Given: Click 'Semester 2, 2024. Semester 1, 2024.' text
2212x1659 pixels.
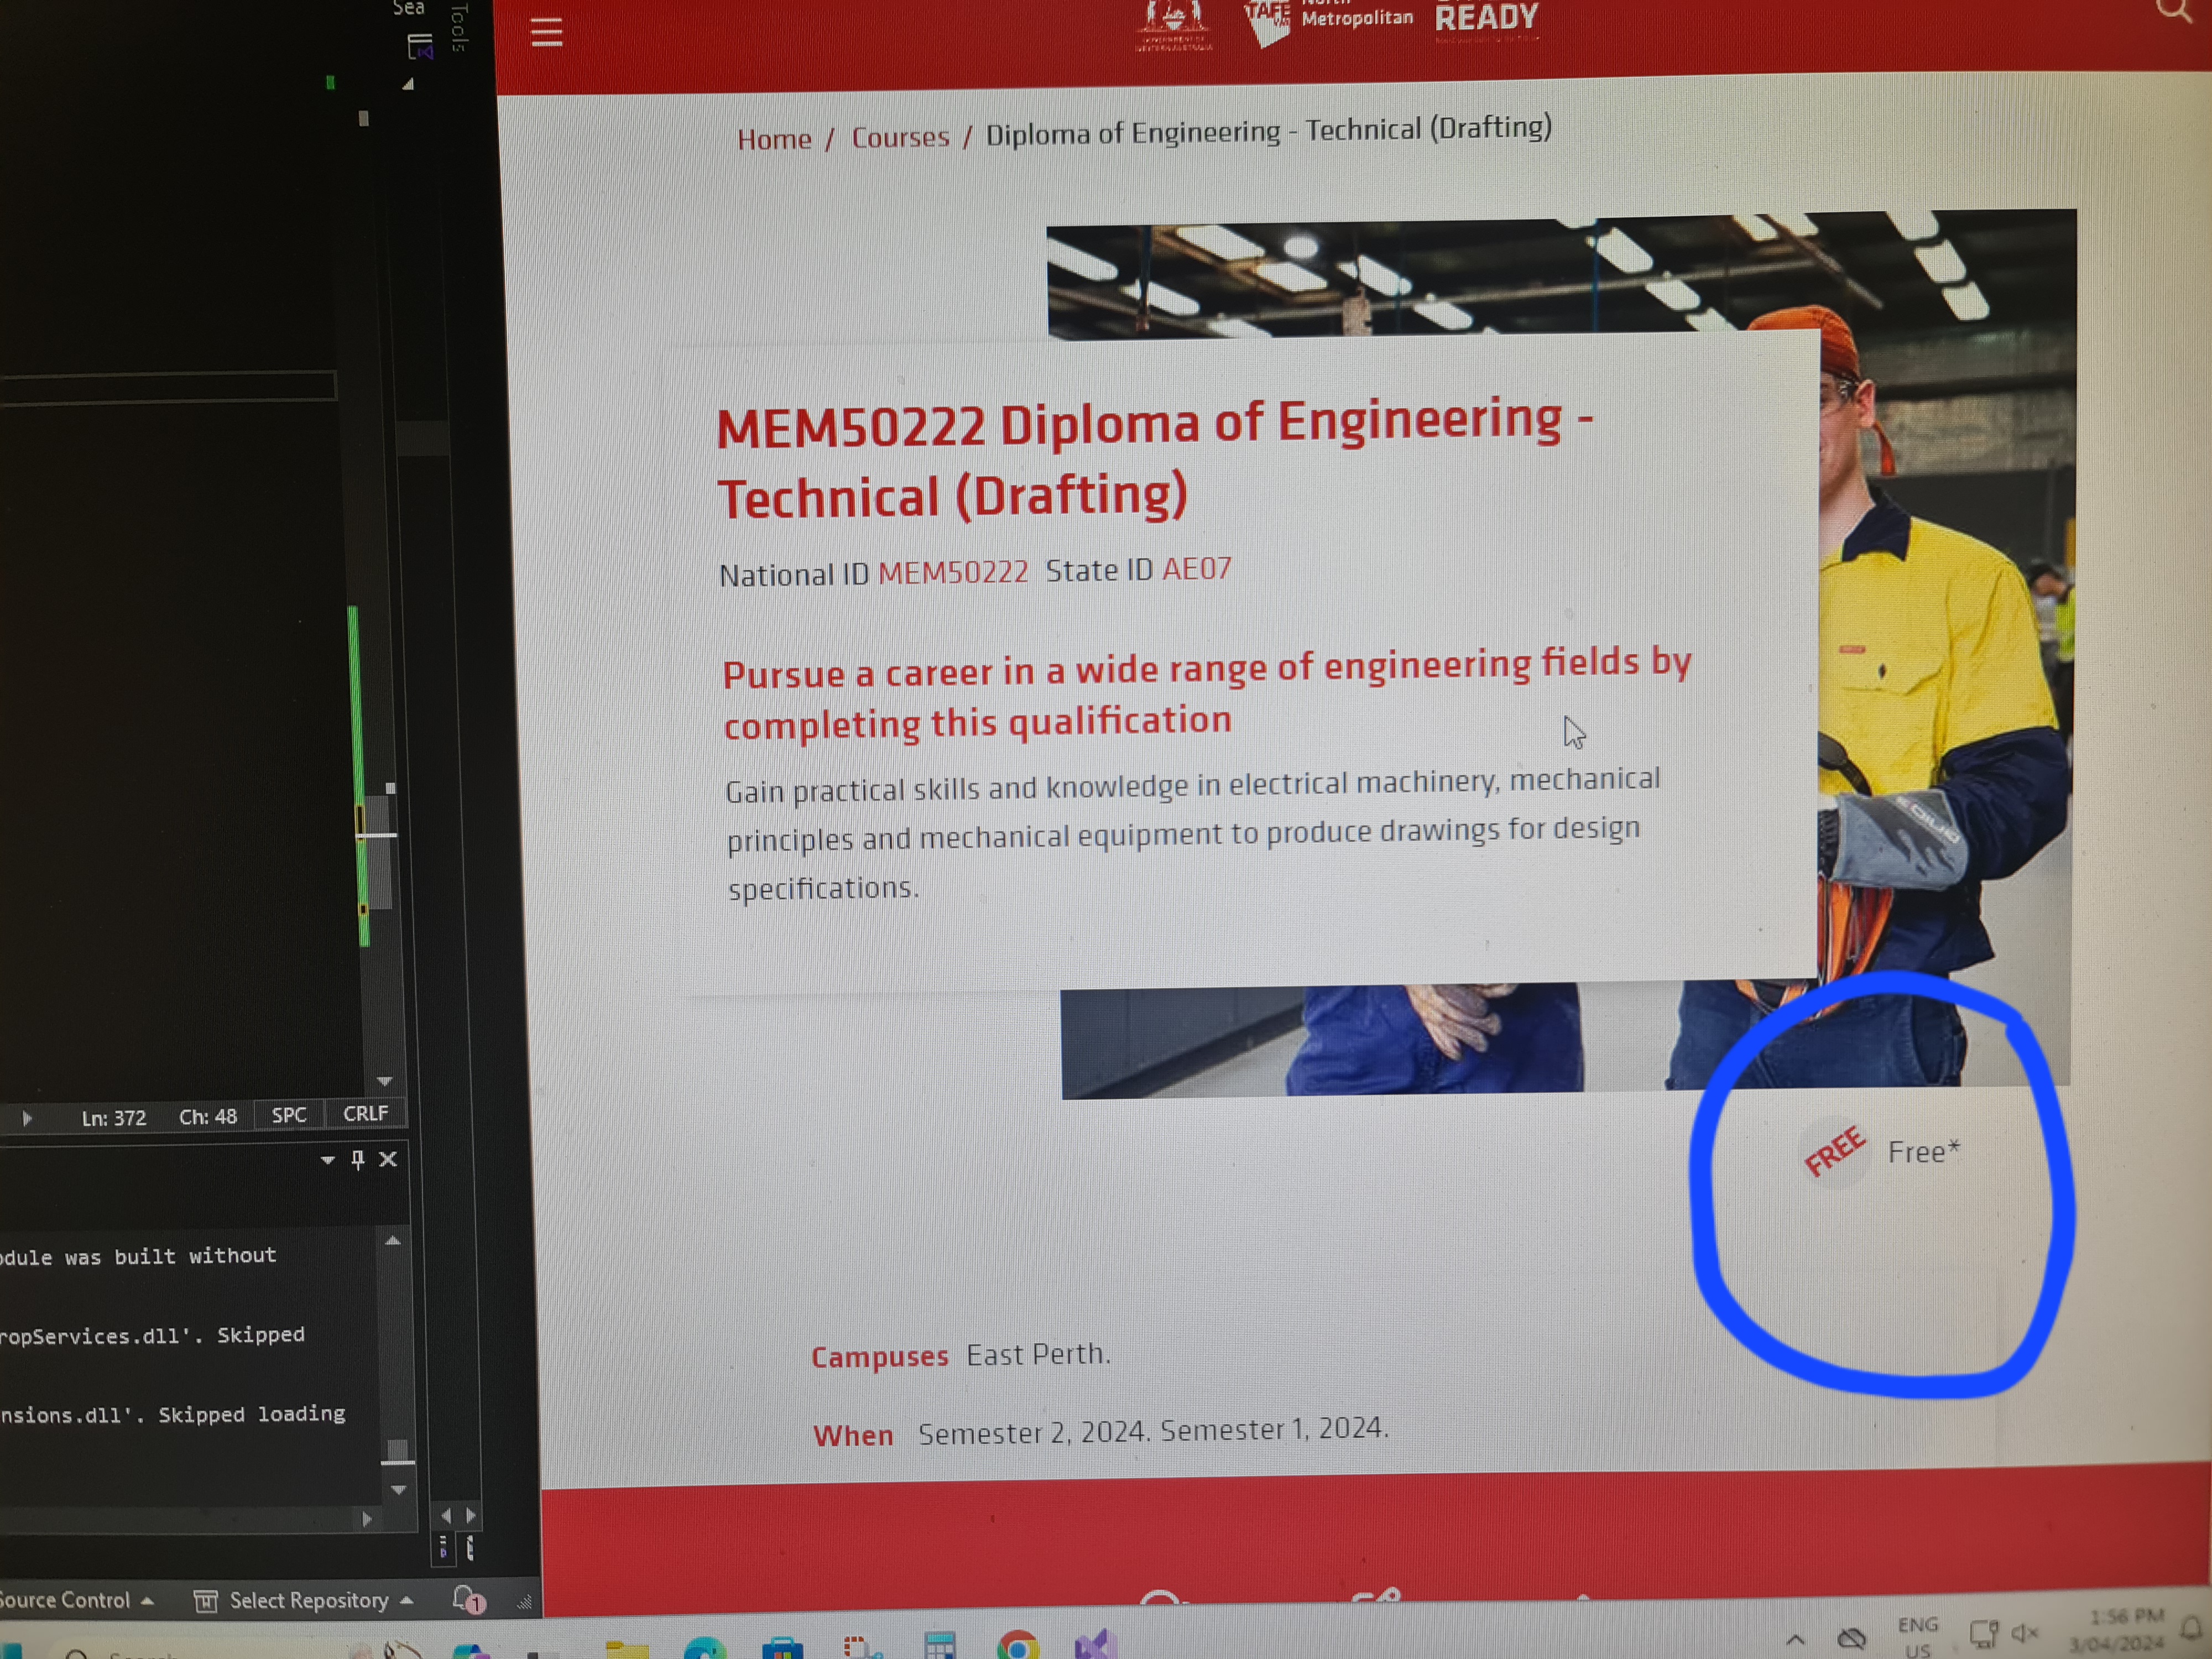Looking at the screenshot, I should (x=1153, y=1431).
